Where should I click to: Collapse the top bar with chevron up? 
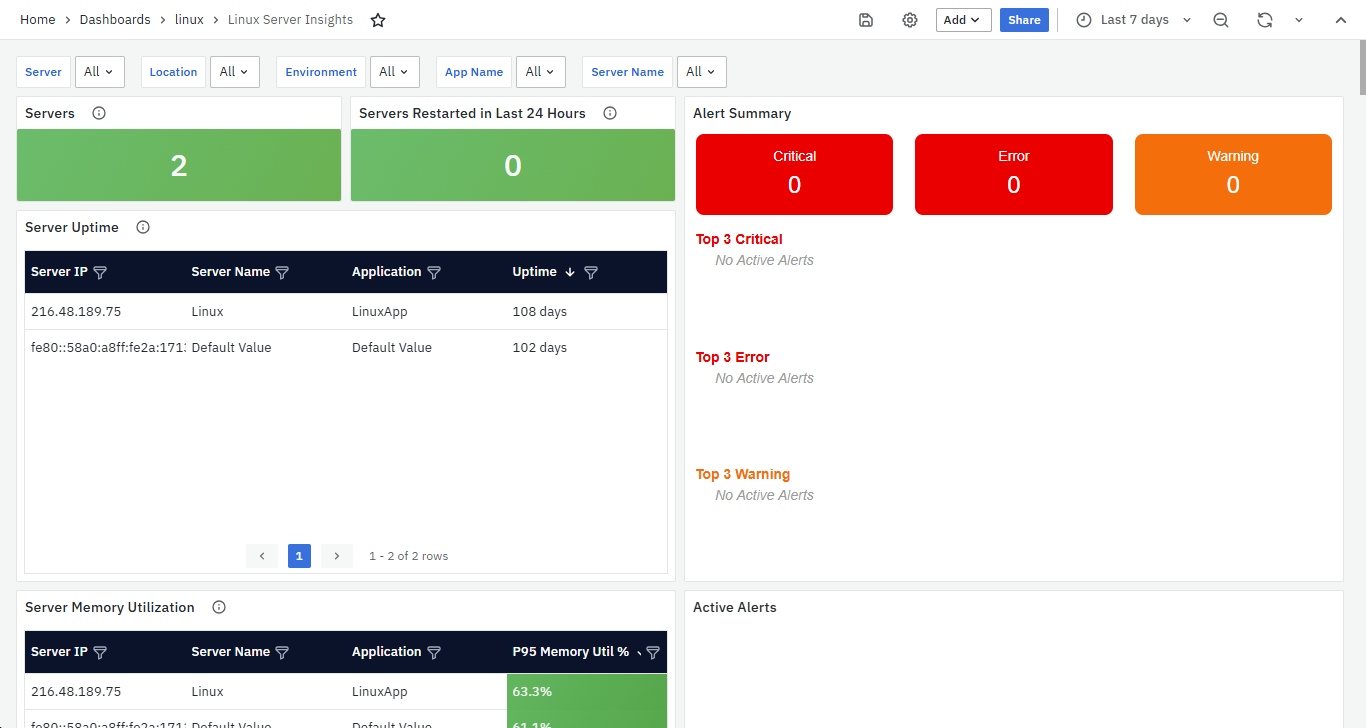pyautogui.click(x=1340, y=20)
